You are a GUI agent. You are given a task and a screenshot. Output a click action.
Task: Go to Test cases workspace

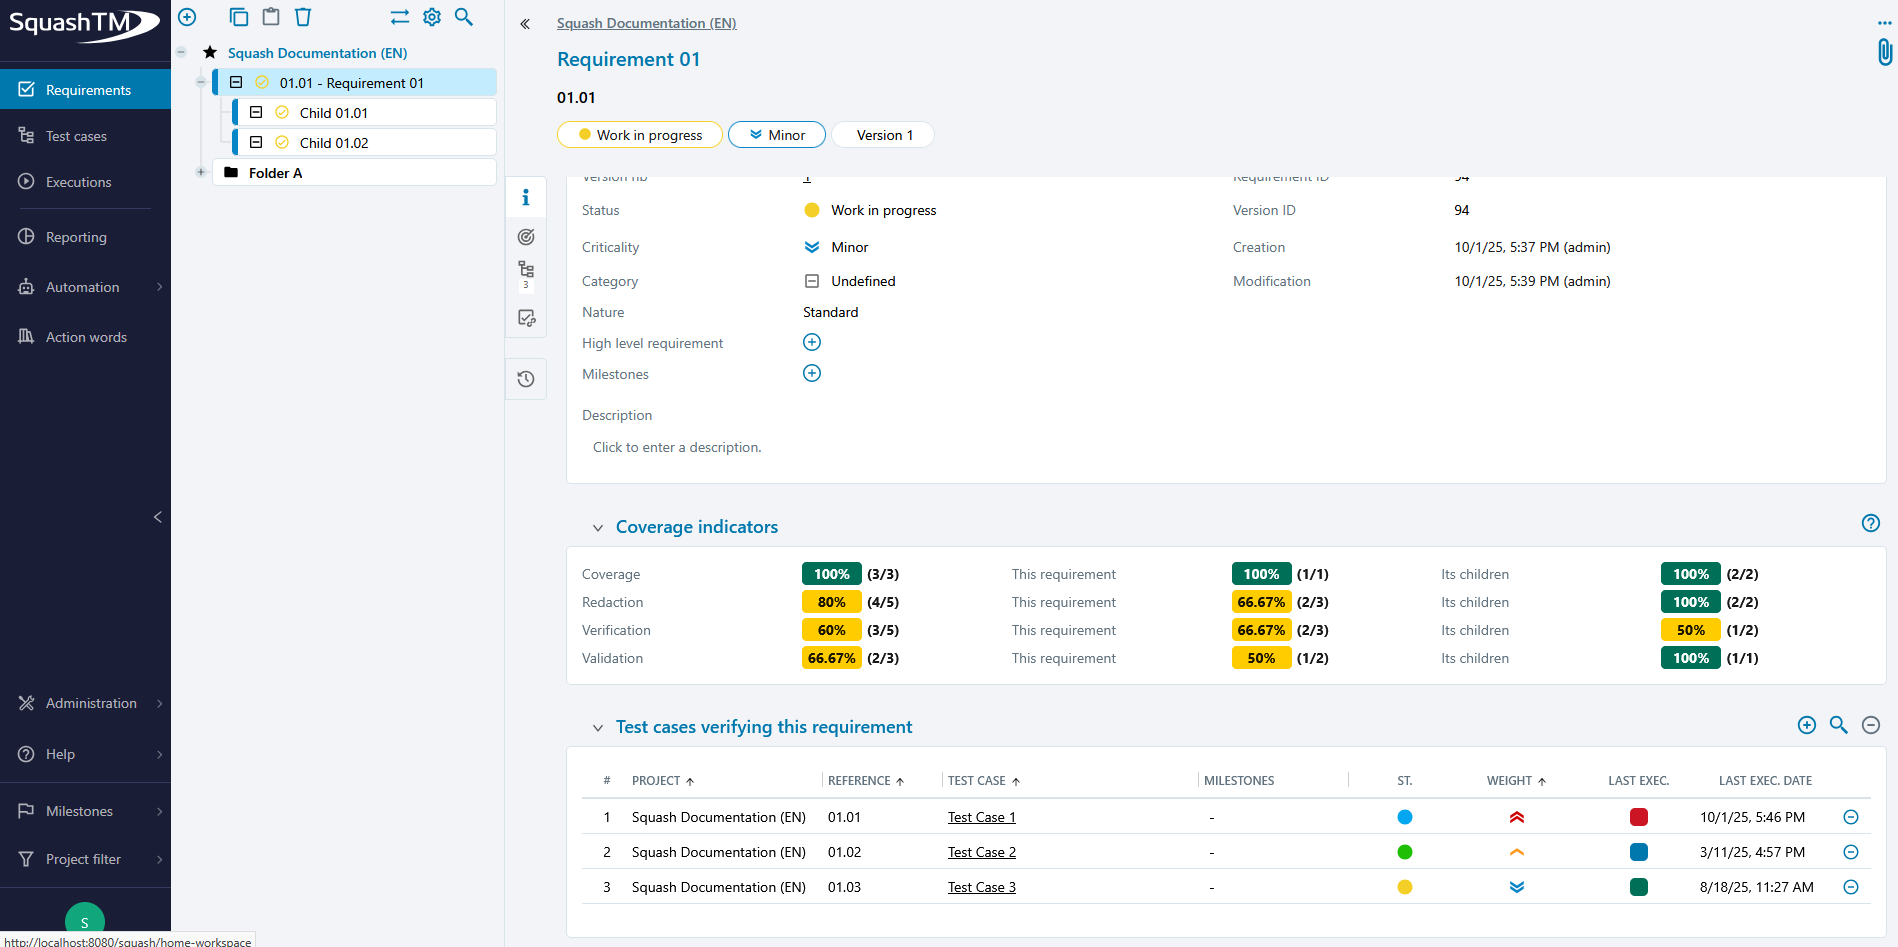(76, 136)
